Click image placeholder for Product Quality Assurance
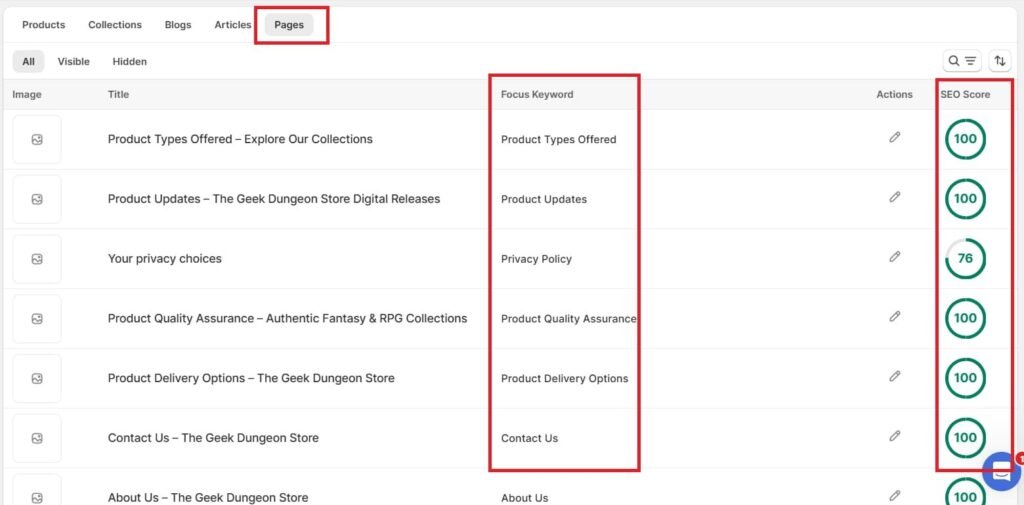Screen dimensions: 1024x505 (x=37, y=319)
